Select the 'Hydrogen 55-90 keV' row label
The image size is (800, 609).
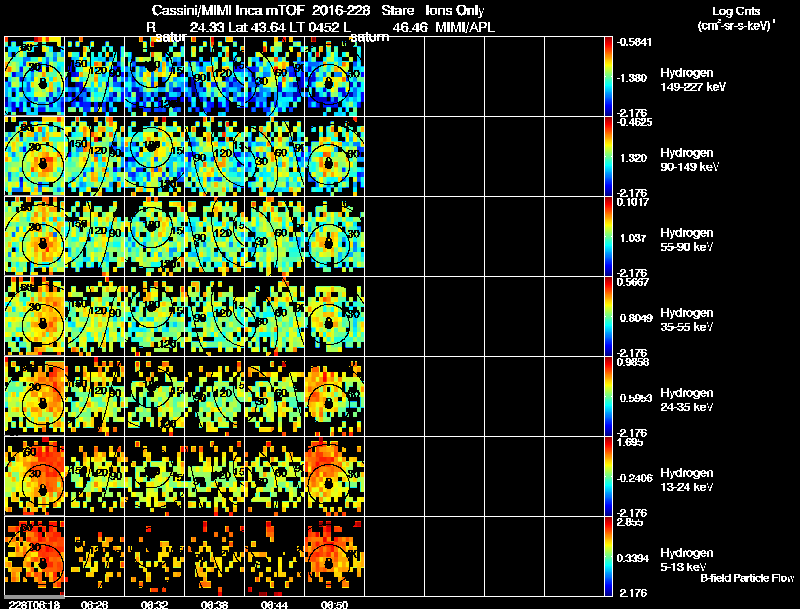coord(687,240)
